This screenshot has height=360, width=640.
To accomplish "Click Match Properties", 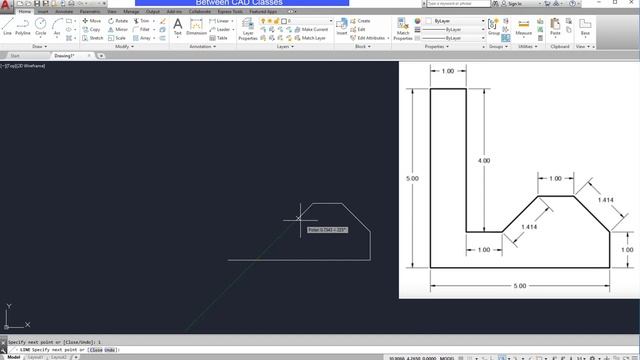I will (x=403, y=29).
